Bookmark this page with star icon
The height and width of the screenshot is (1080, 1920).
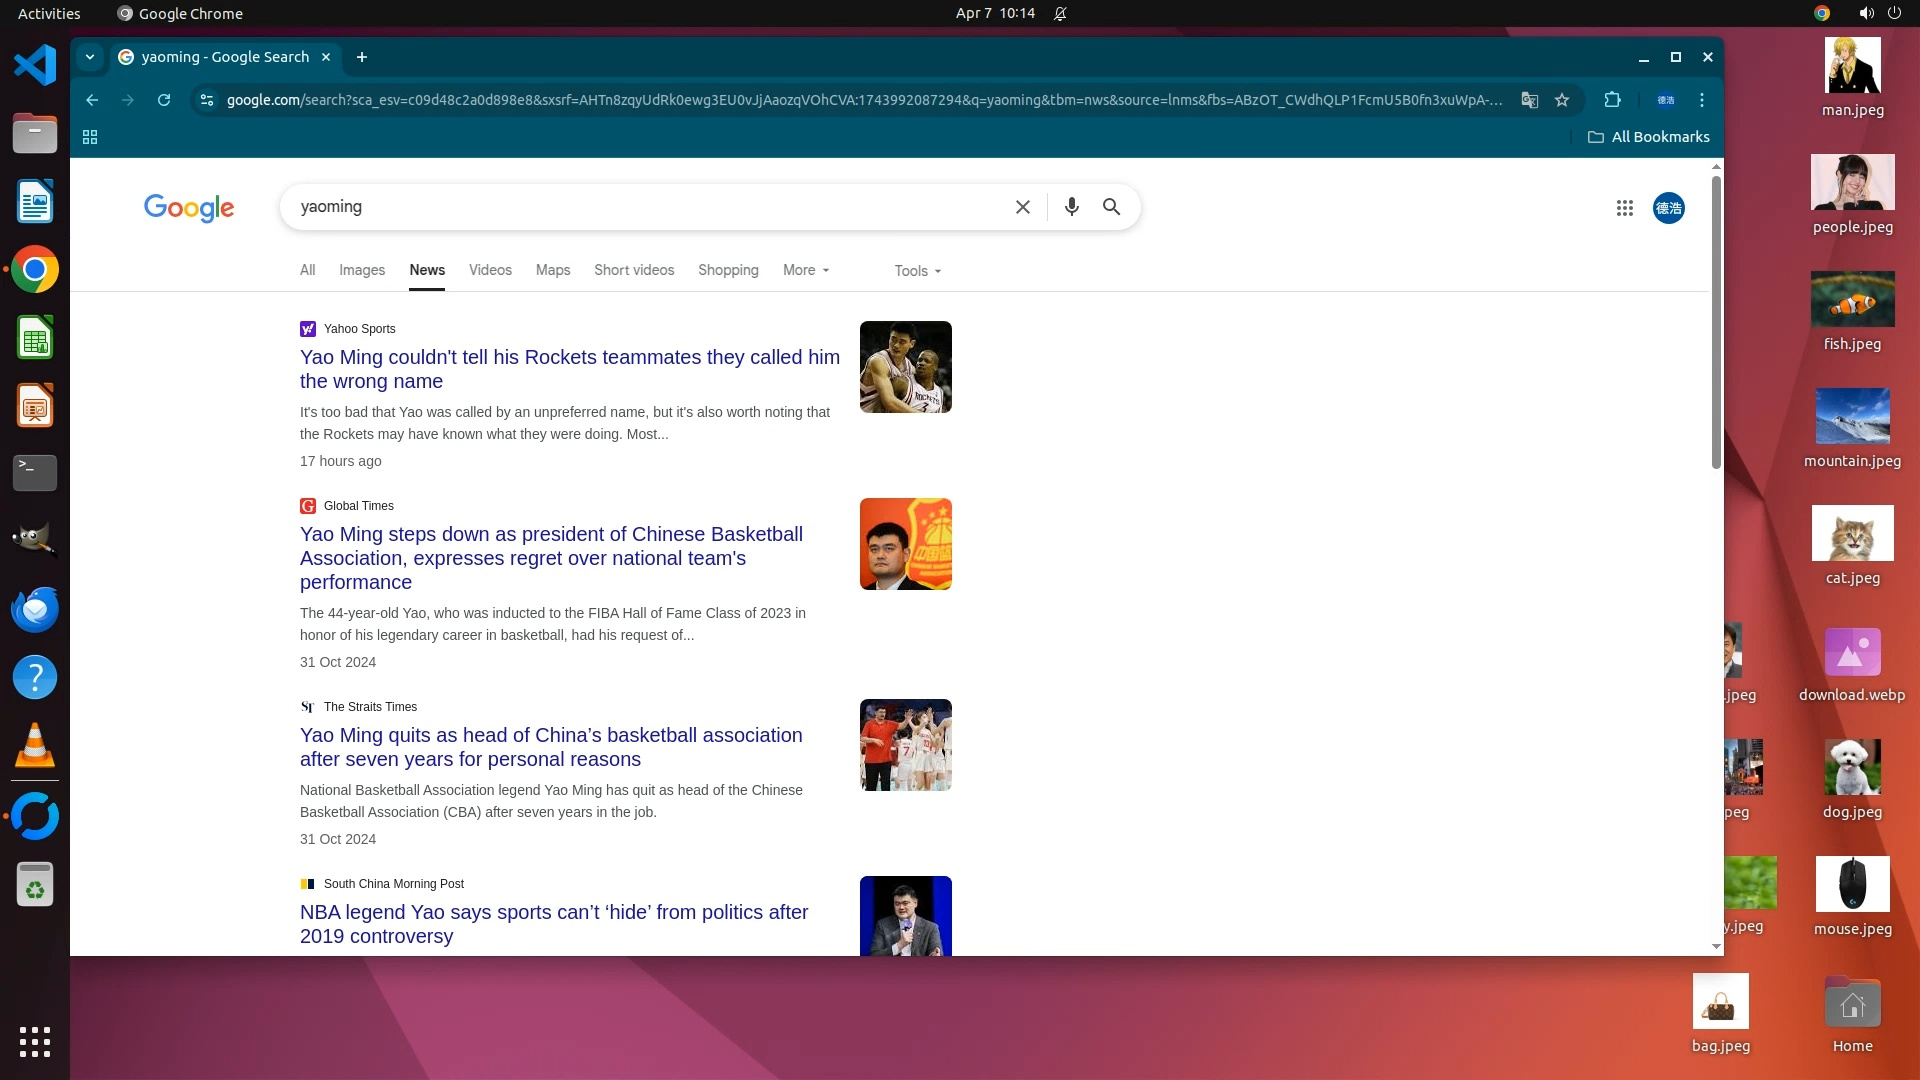coord(1562,100)
